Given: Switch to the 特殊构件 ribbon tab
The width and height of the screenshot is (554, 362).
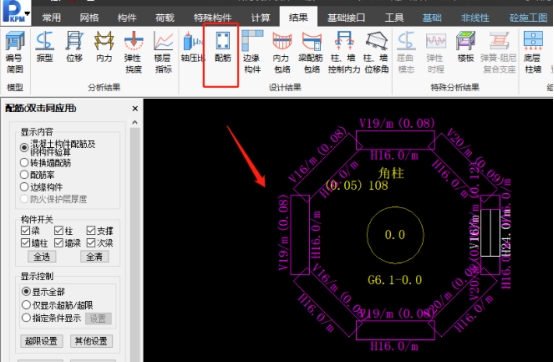Looking at the screenshot, I should 212,18.
